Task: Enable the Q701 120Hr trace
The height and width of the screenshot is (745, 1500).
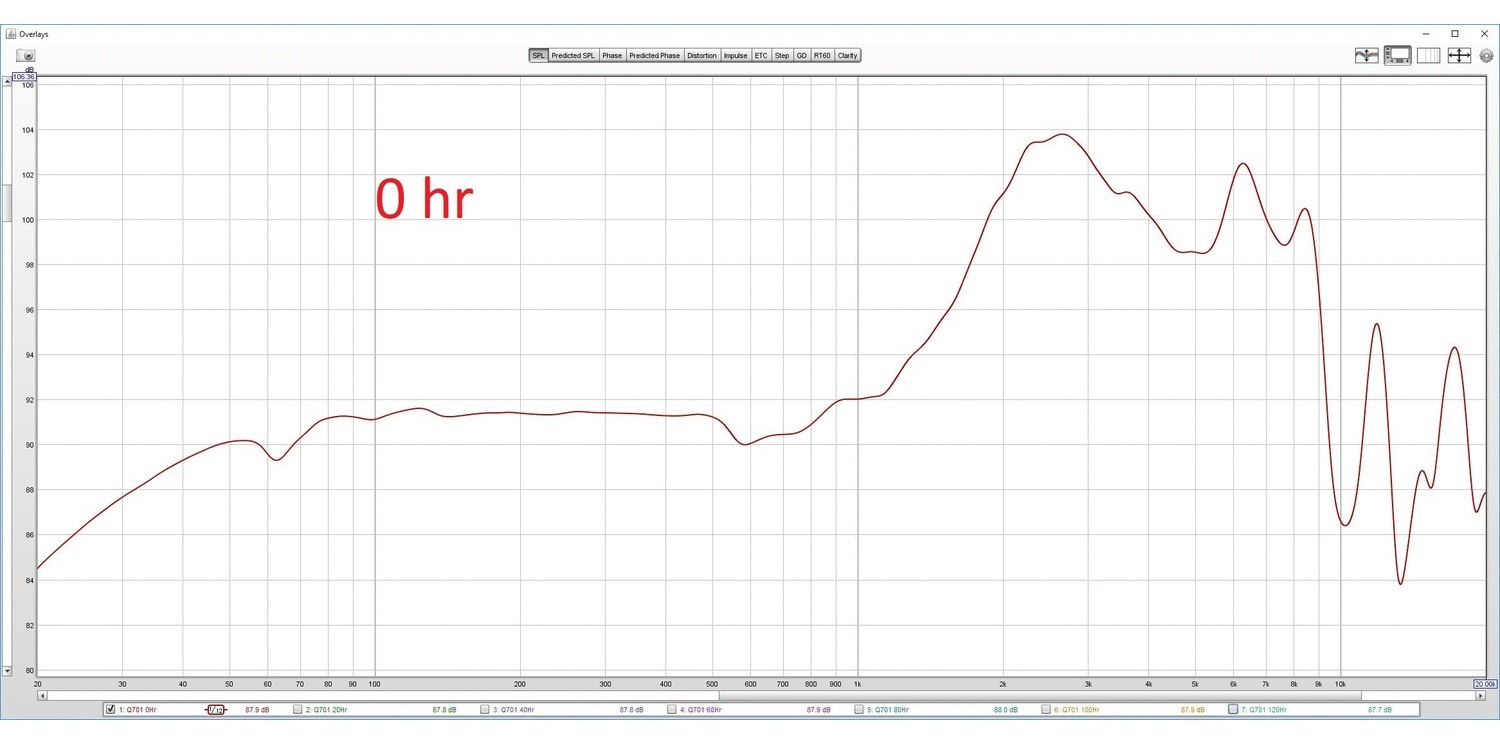Action: coord(1233,710)
